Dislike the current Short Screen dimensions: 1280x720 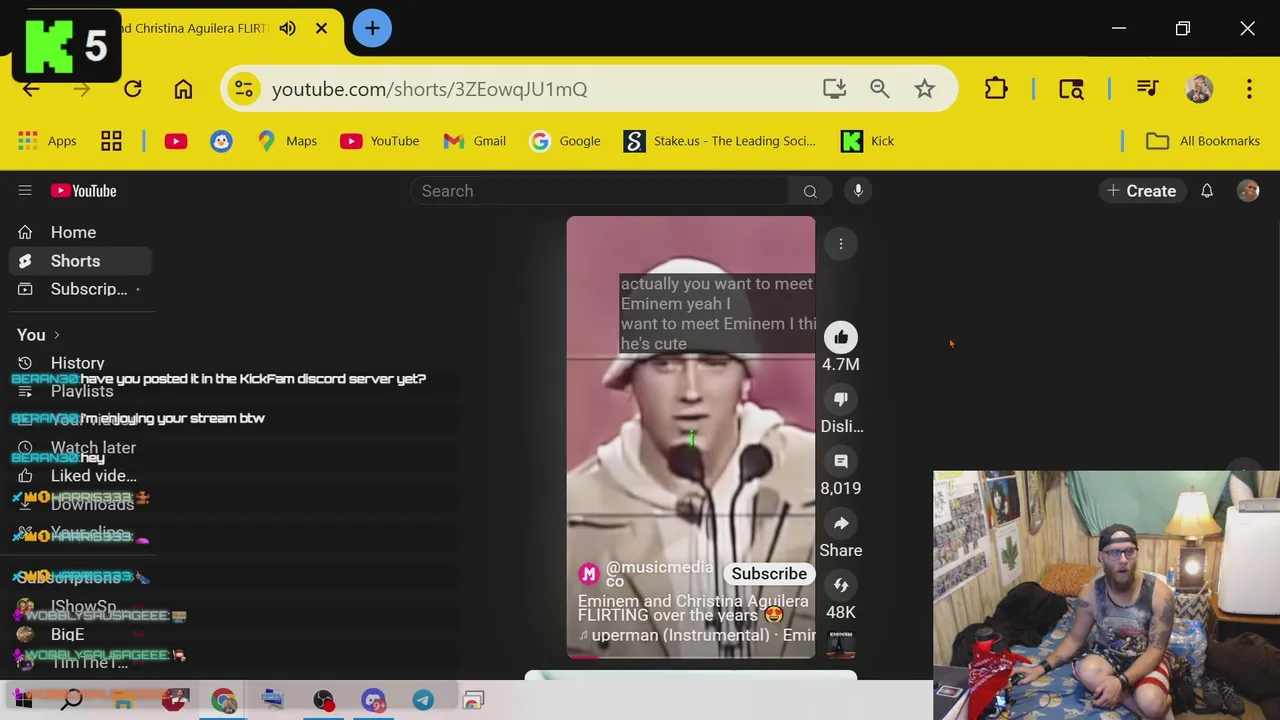(841, 399)
